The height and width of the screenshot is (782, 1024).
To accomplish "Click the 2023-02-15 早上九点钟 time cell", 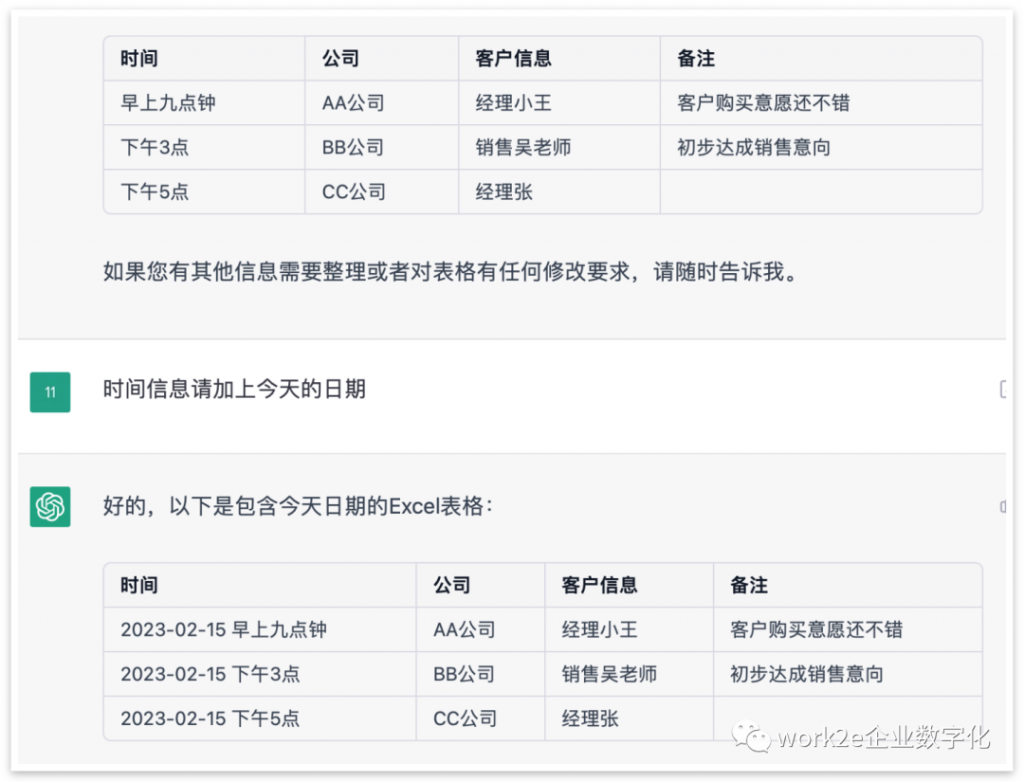I will click(x=224, y=630).
